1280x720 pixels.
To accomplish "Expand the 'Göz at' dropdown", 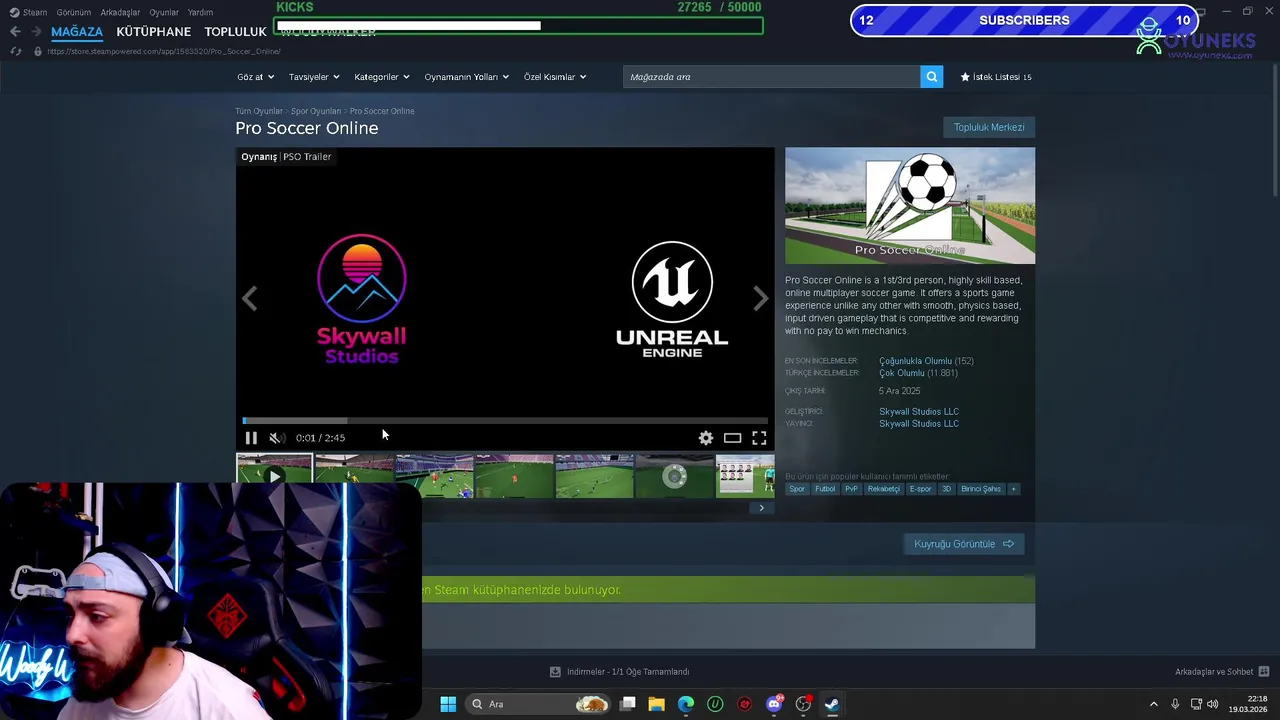I will (255, 77).
